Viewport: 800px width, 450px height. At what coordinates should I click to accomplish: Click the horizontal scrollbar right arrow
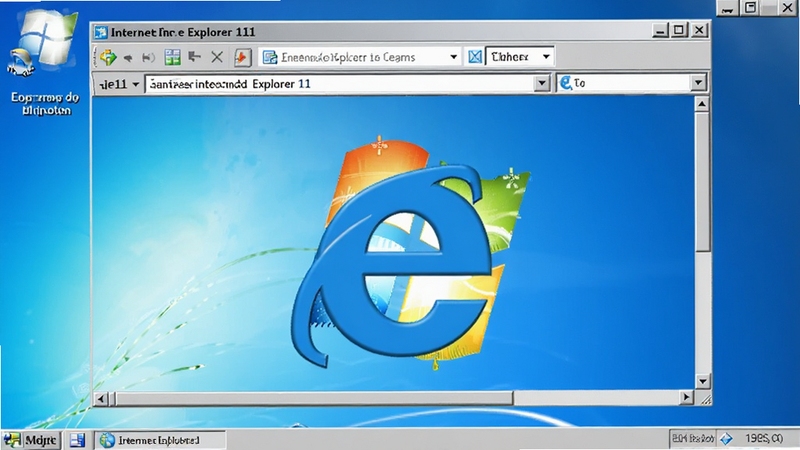(x=687, y=397)
